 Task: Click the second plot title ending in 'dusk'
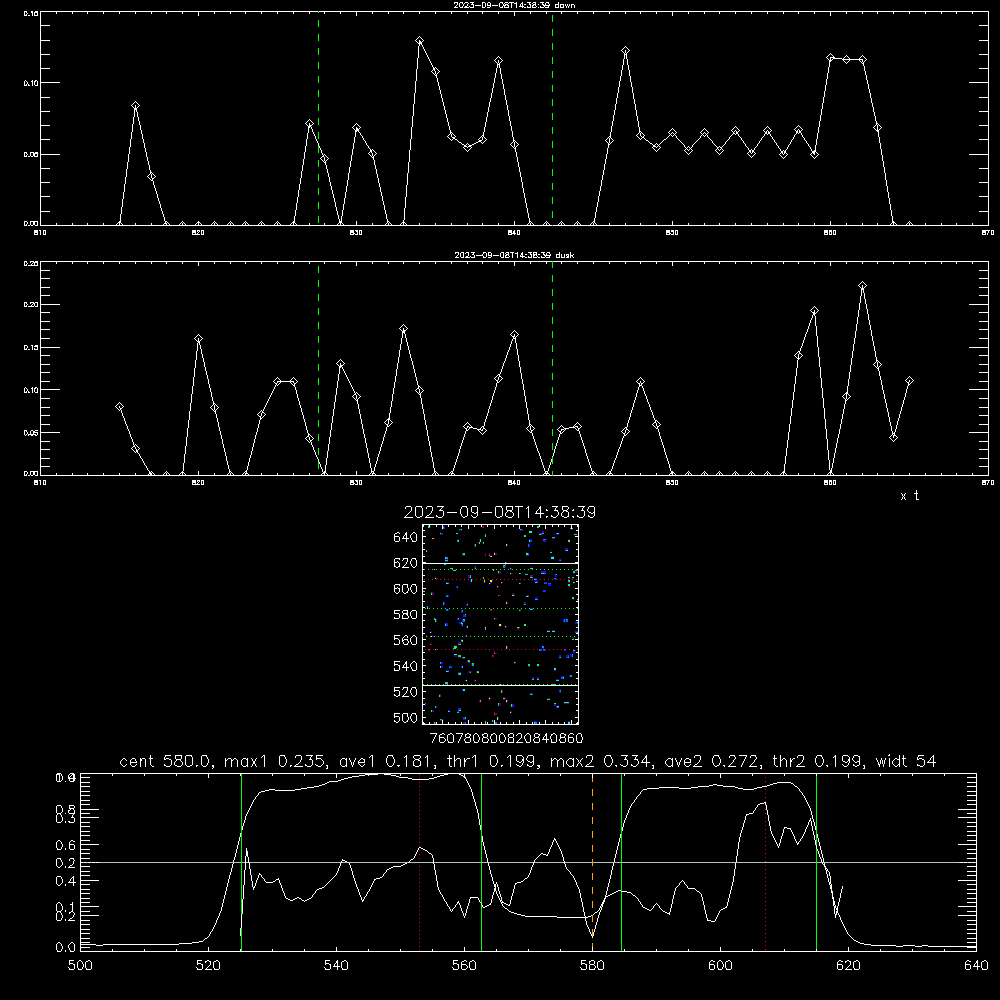[x=514, y=255]
